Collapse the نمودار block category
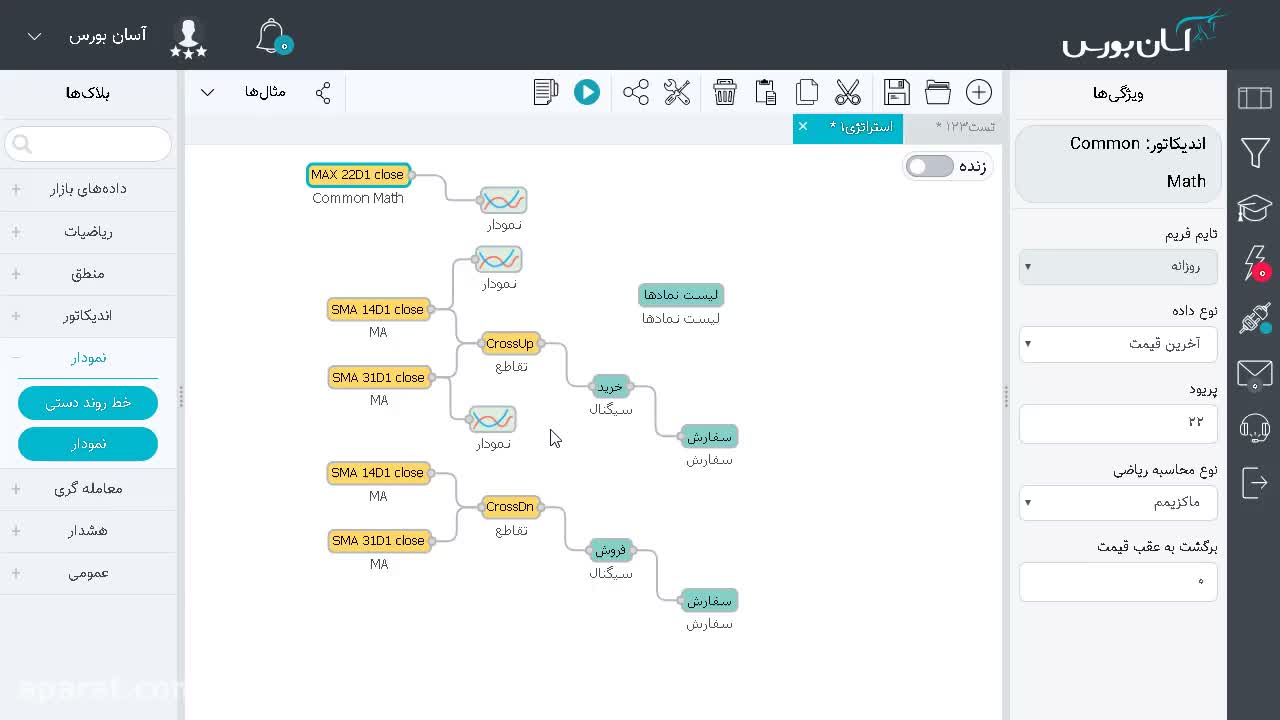The height and width of the screenshot is (720, 1280). [89, 358]
